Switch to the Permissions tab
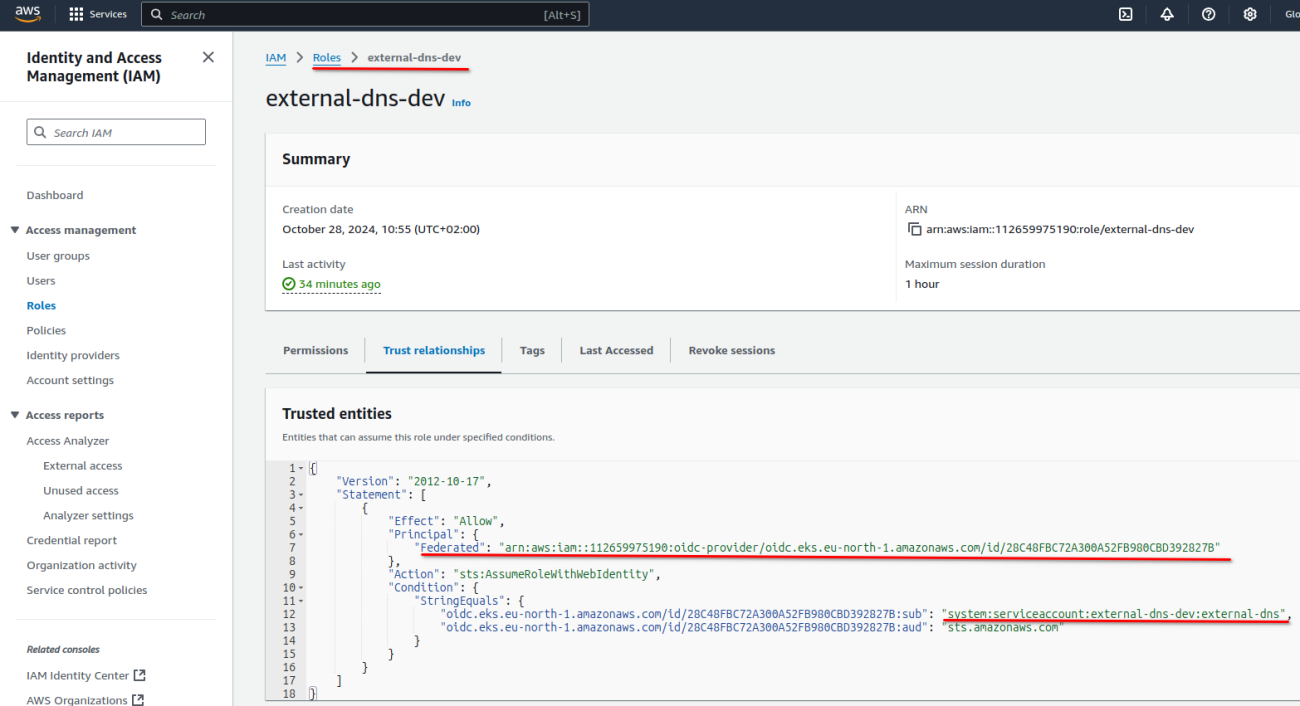This screenshot has height=706, width=1300. pos(316,350)
